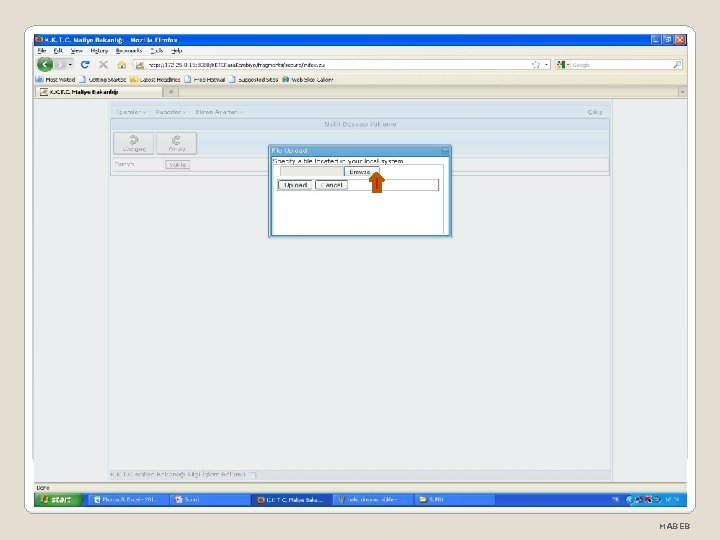Switch to the second taskbar item

point(209,500)
